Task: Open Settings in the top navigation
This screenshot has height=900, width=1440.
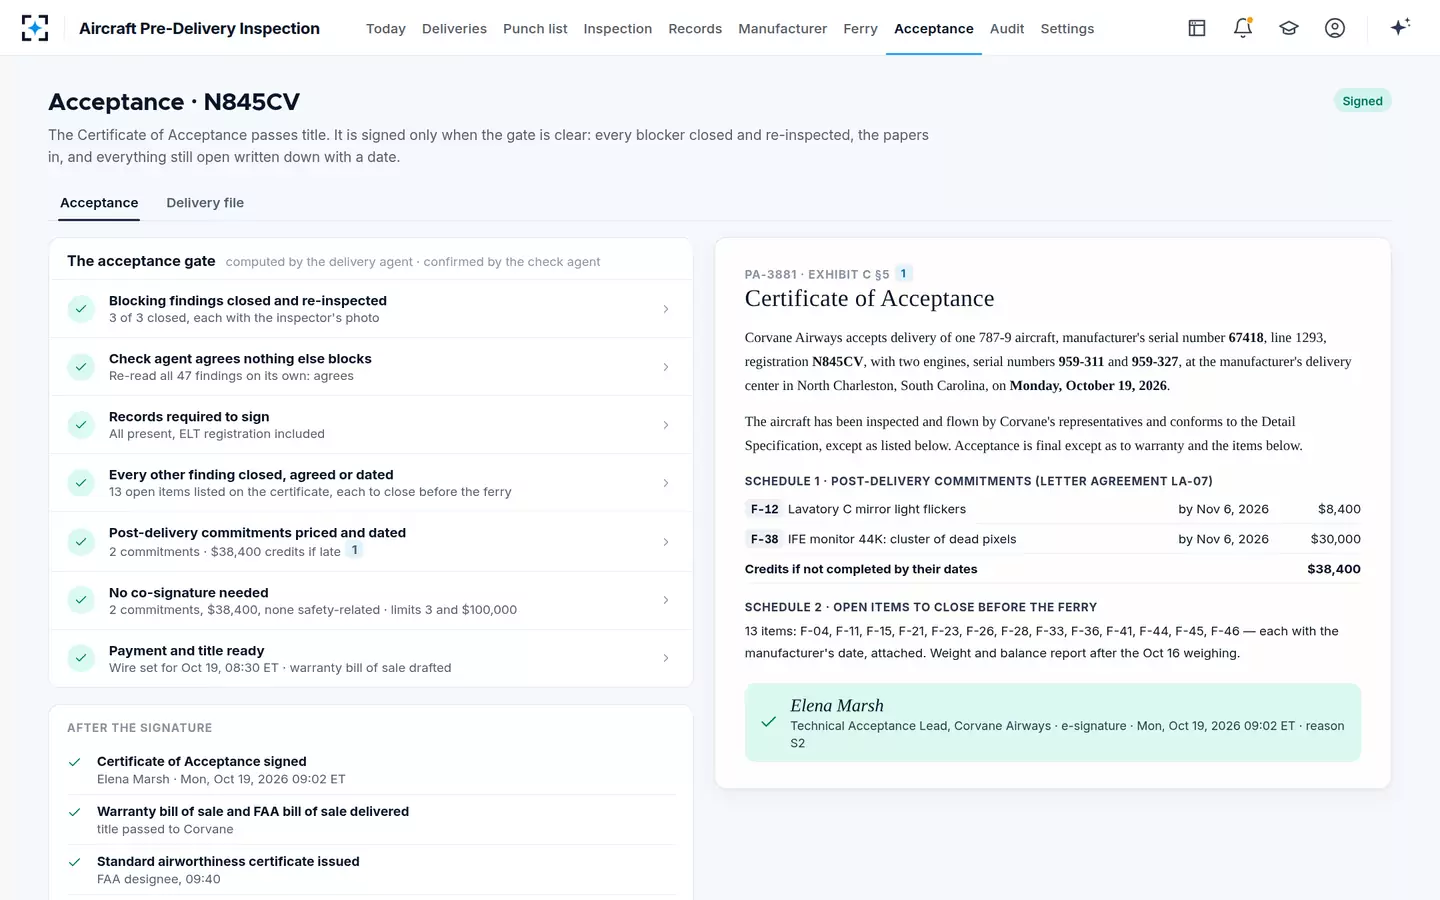Action: pyautogui.click(x=1067, y=29)
